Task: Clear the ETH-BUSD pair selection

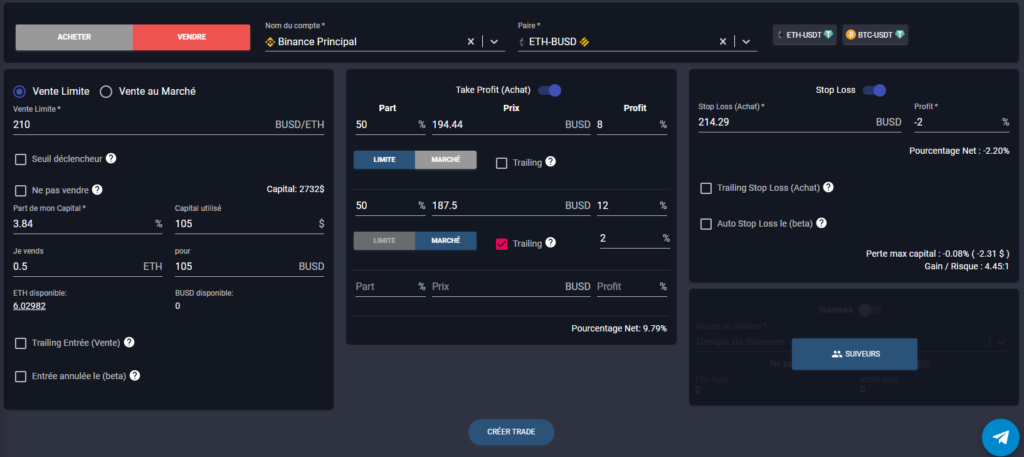Action: tap(723, 41)
